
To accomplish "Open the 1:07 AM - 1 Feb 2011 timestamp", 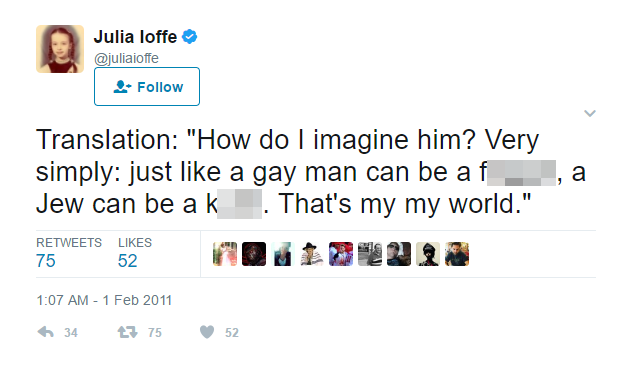I will [104, 300].
